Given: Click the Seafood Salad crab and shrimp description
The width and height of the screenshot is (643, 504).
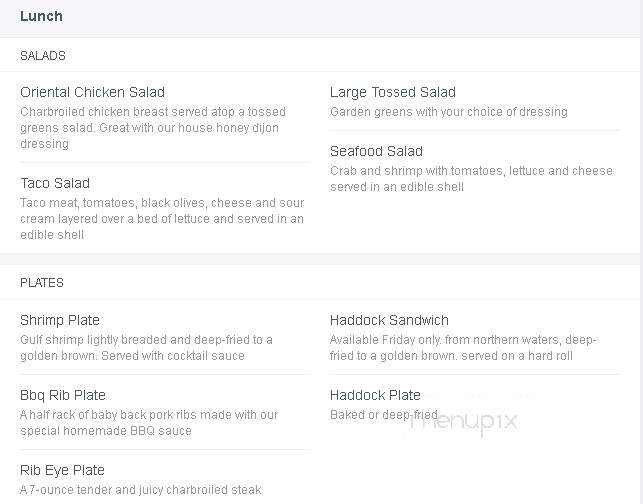Looking at the screenshot, I should pos(471,179).
